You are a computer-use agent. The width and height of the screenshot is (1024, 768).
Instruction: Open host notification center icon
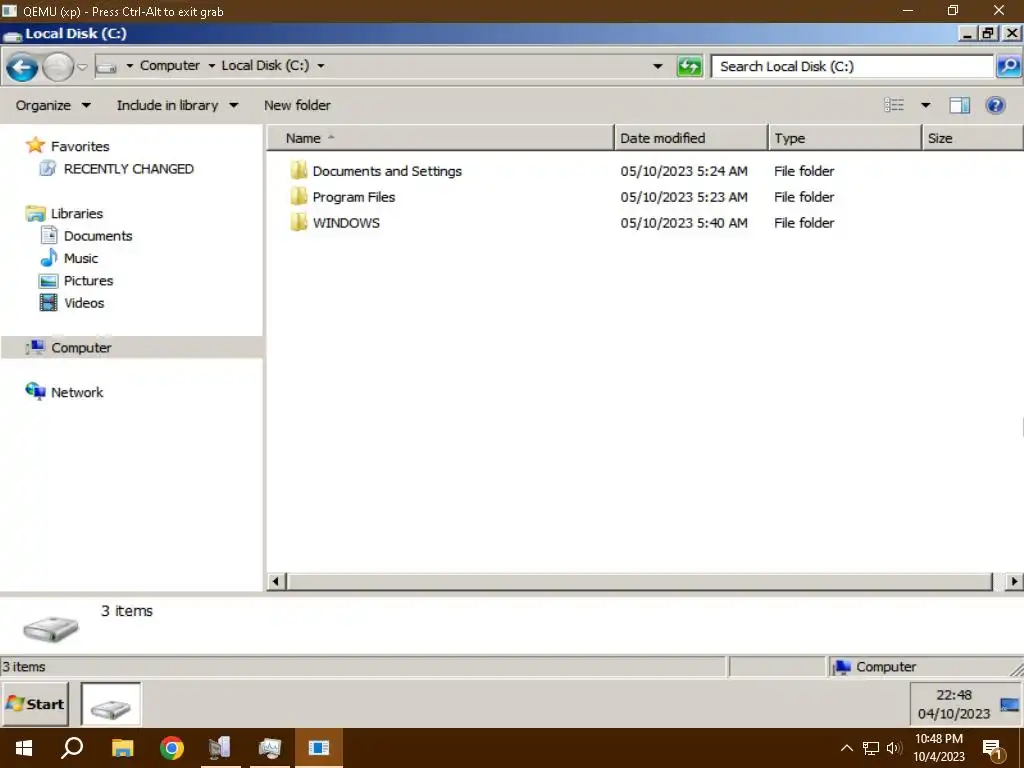tap(993, 750)
